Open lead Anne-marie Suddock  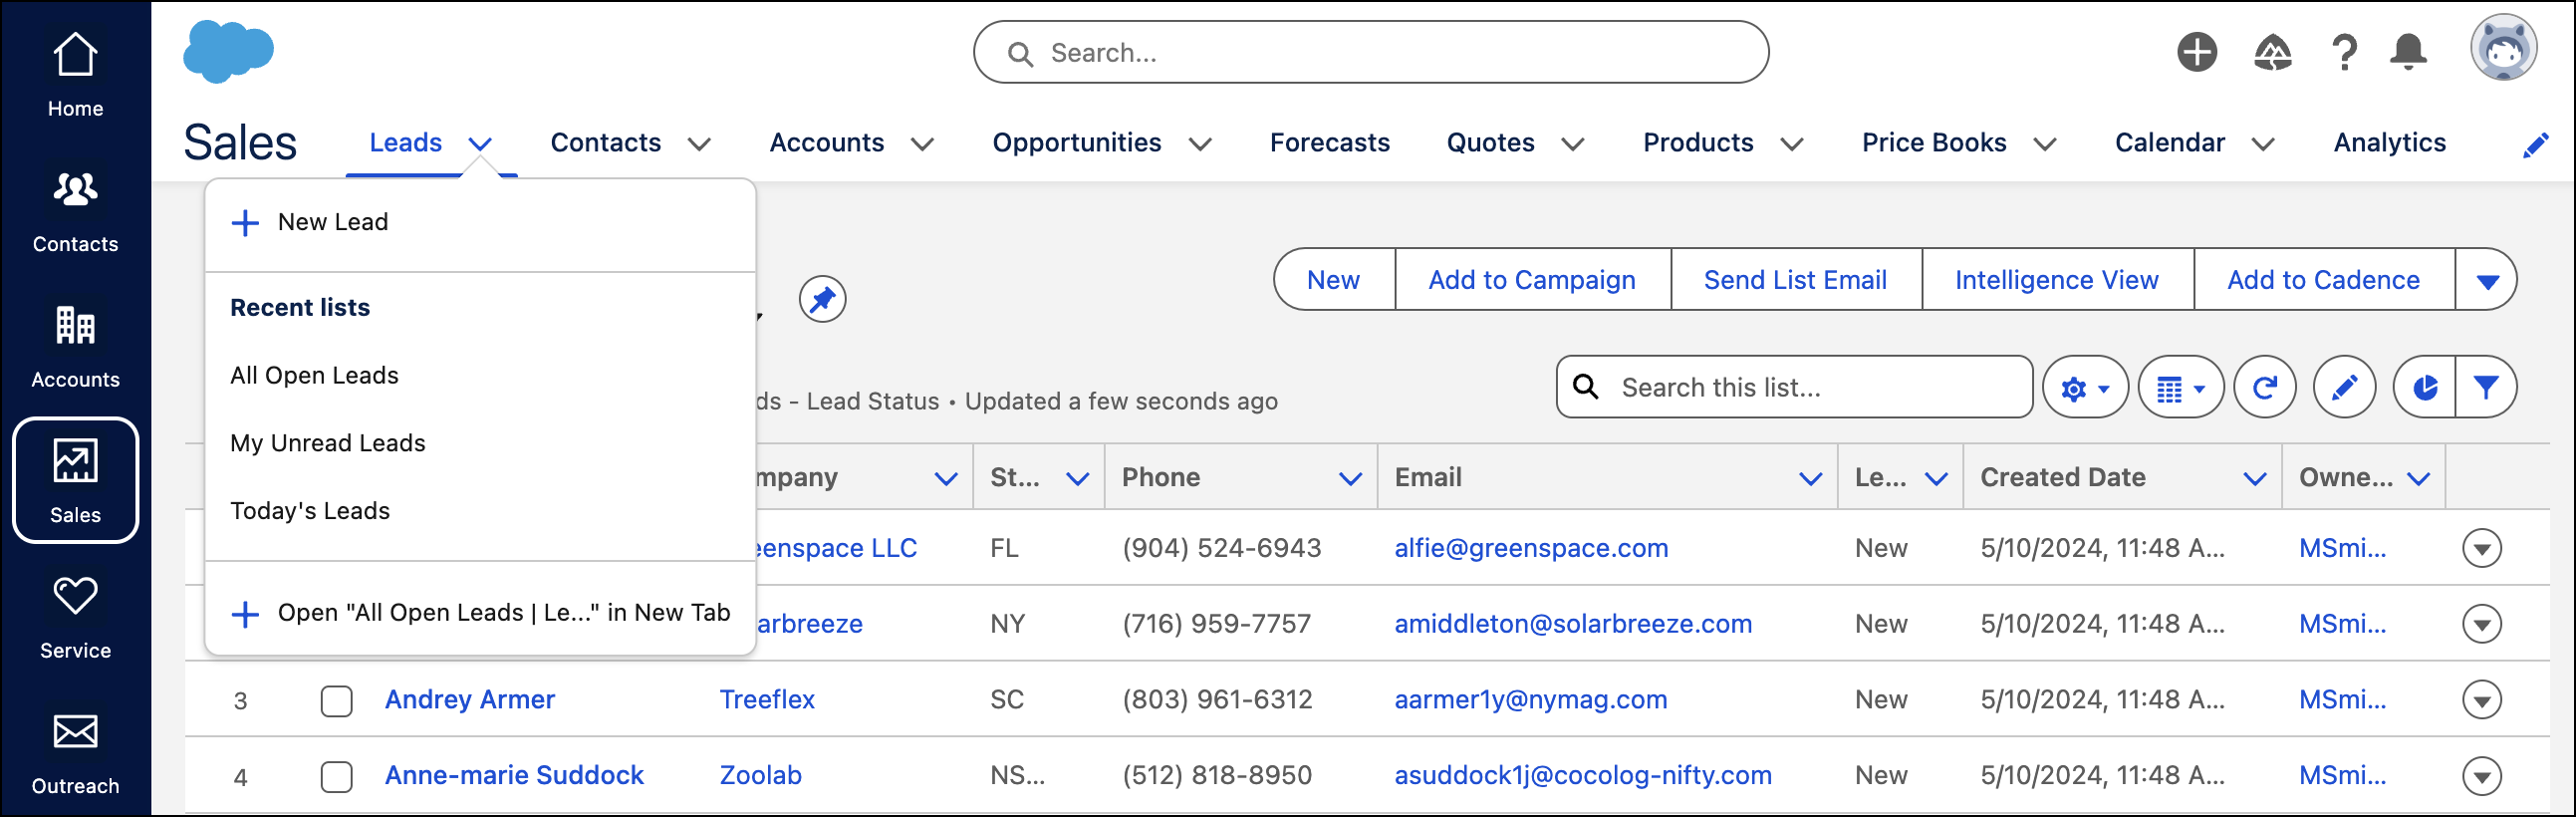pos(514,776)
